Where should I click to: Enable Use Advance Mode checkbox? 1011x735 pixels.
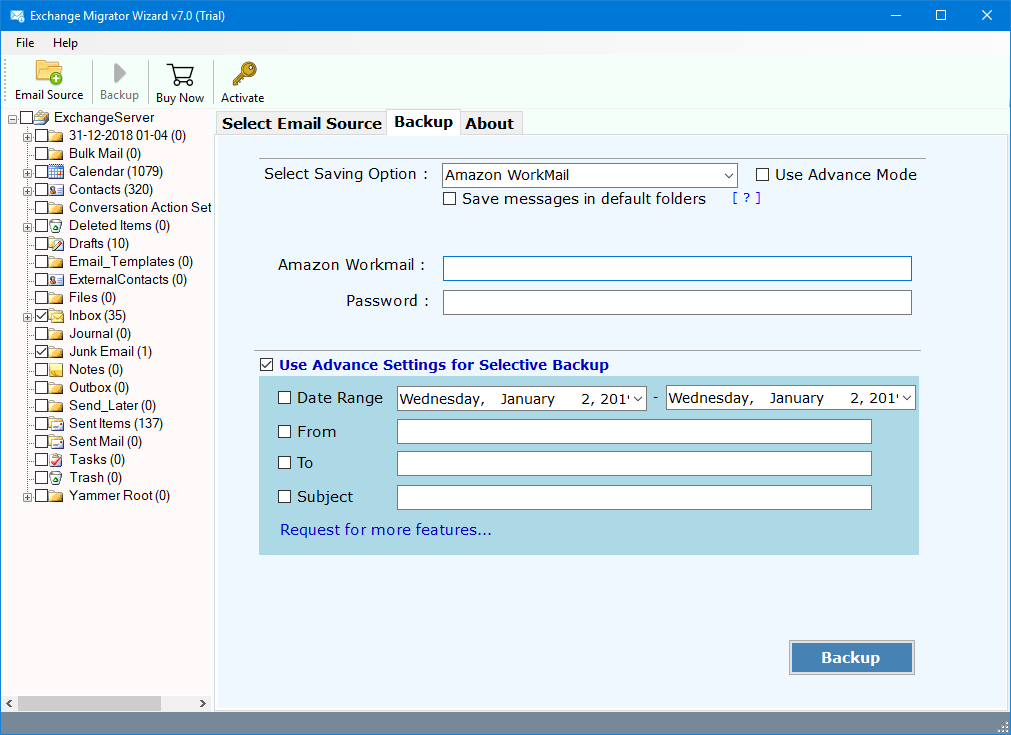coord(762,175)
